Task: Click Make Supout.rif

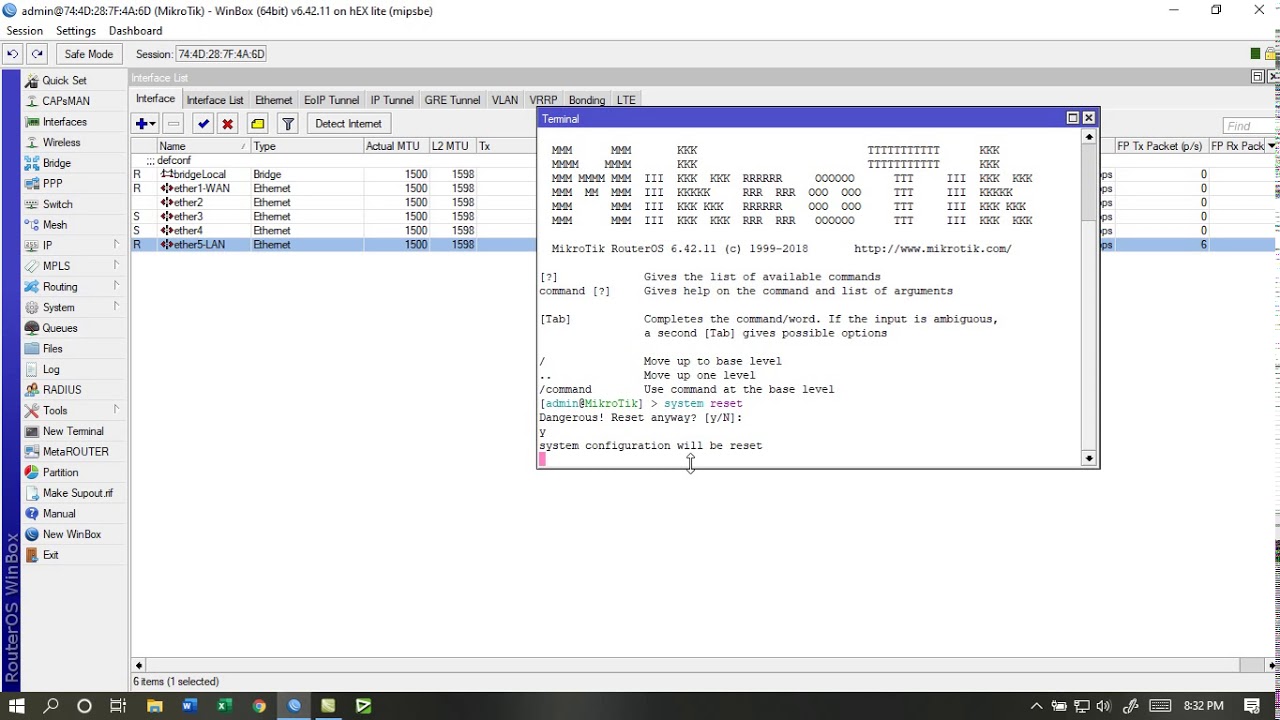Action: (75, 493)
